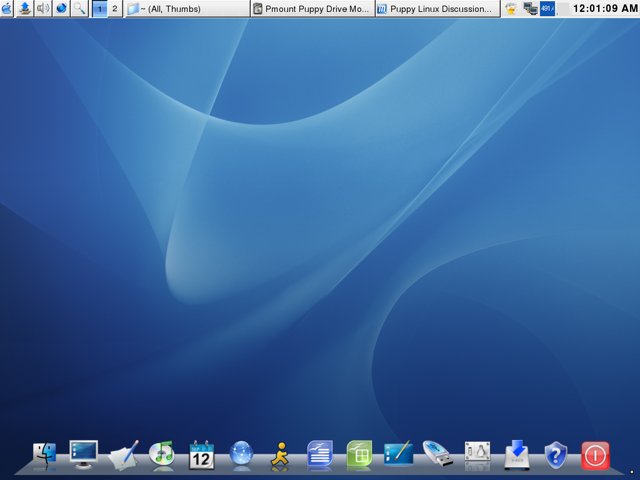This screenshot has width=640, height=480.
Task: Open the calendar dock icon showing 12
Action: pyautogui.click(x=202, y=455)
